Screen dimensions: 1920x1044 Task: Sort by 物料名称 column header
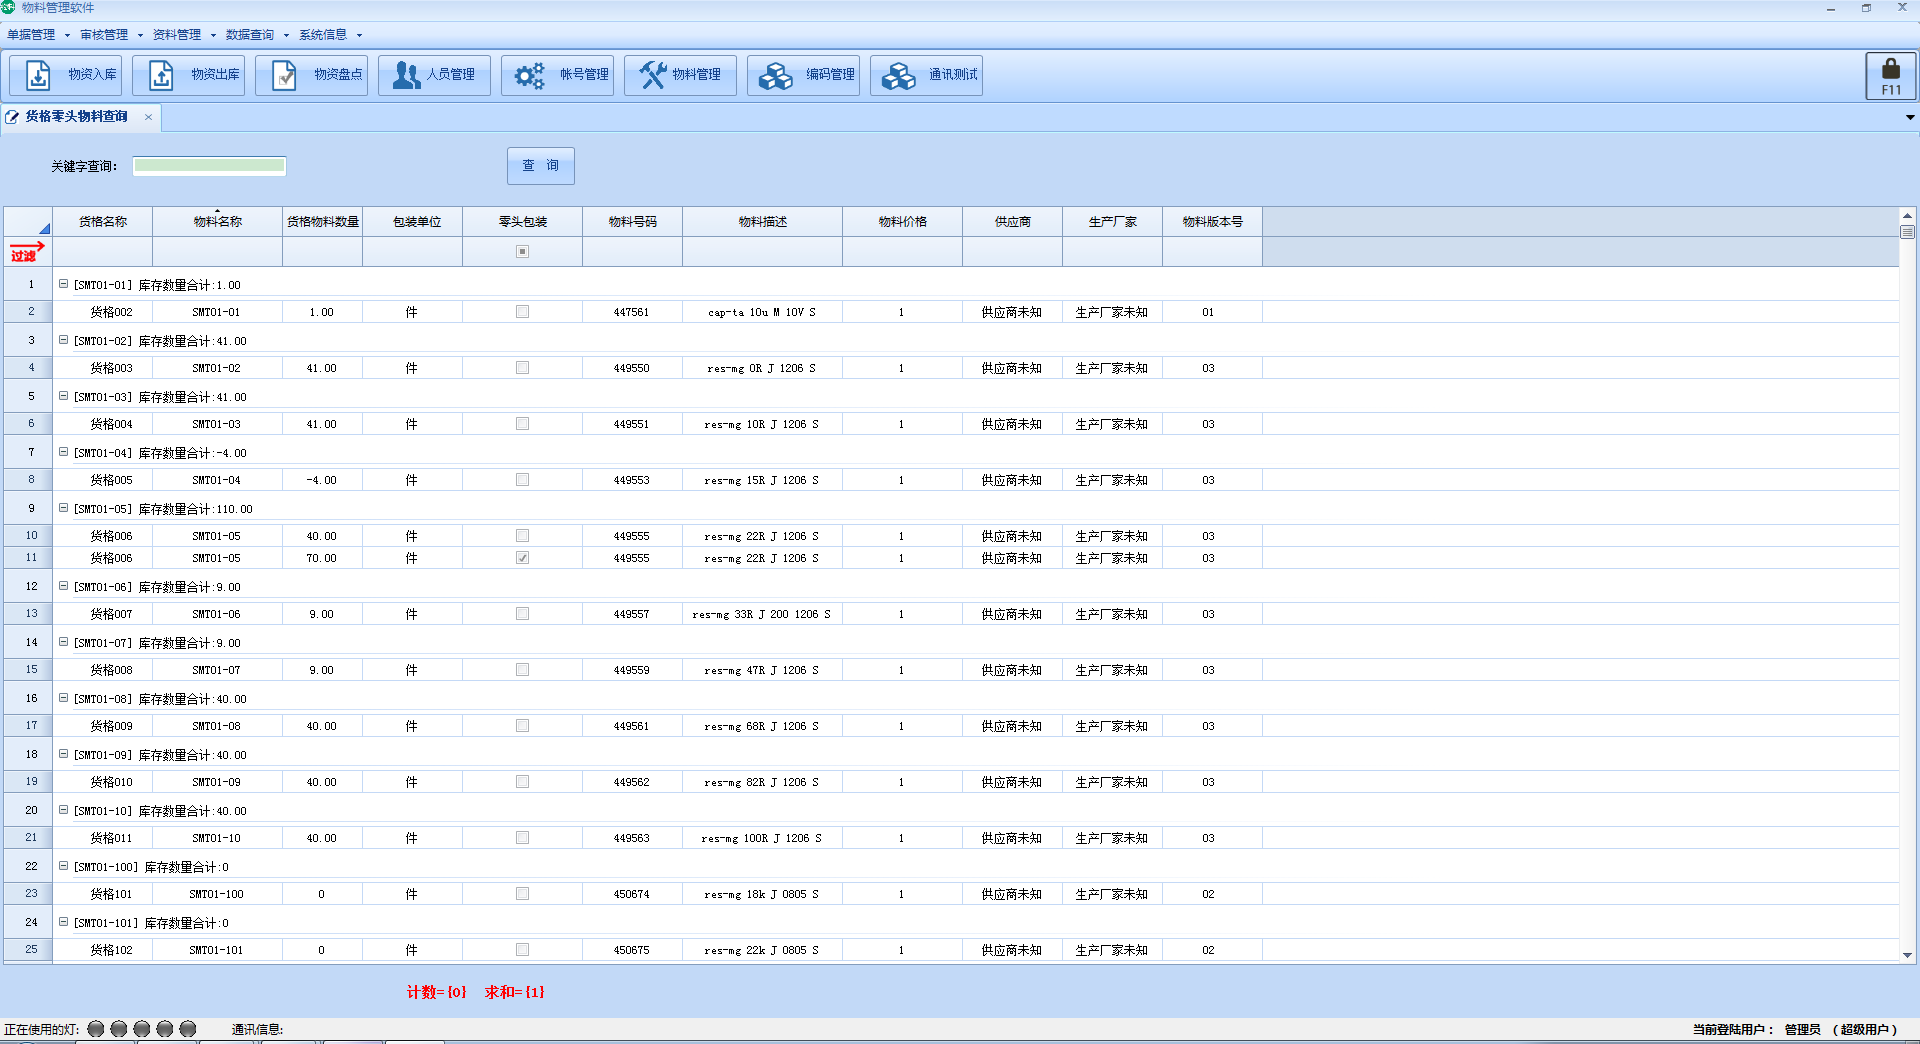tap(217, 222)
